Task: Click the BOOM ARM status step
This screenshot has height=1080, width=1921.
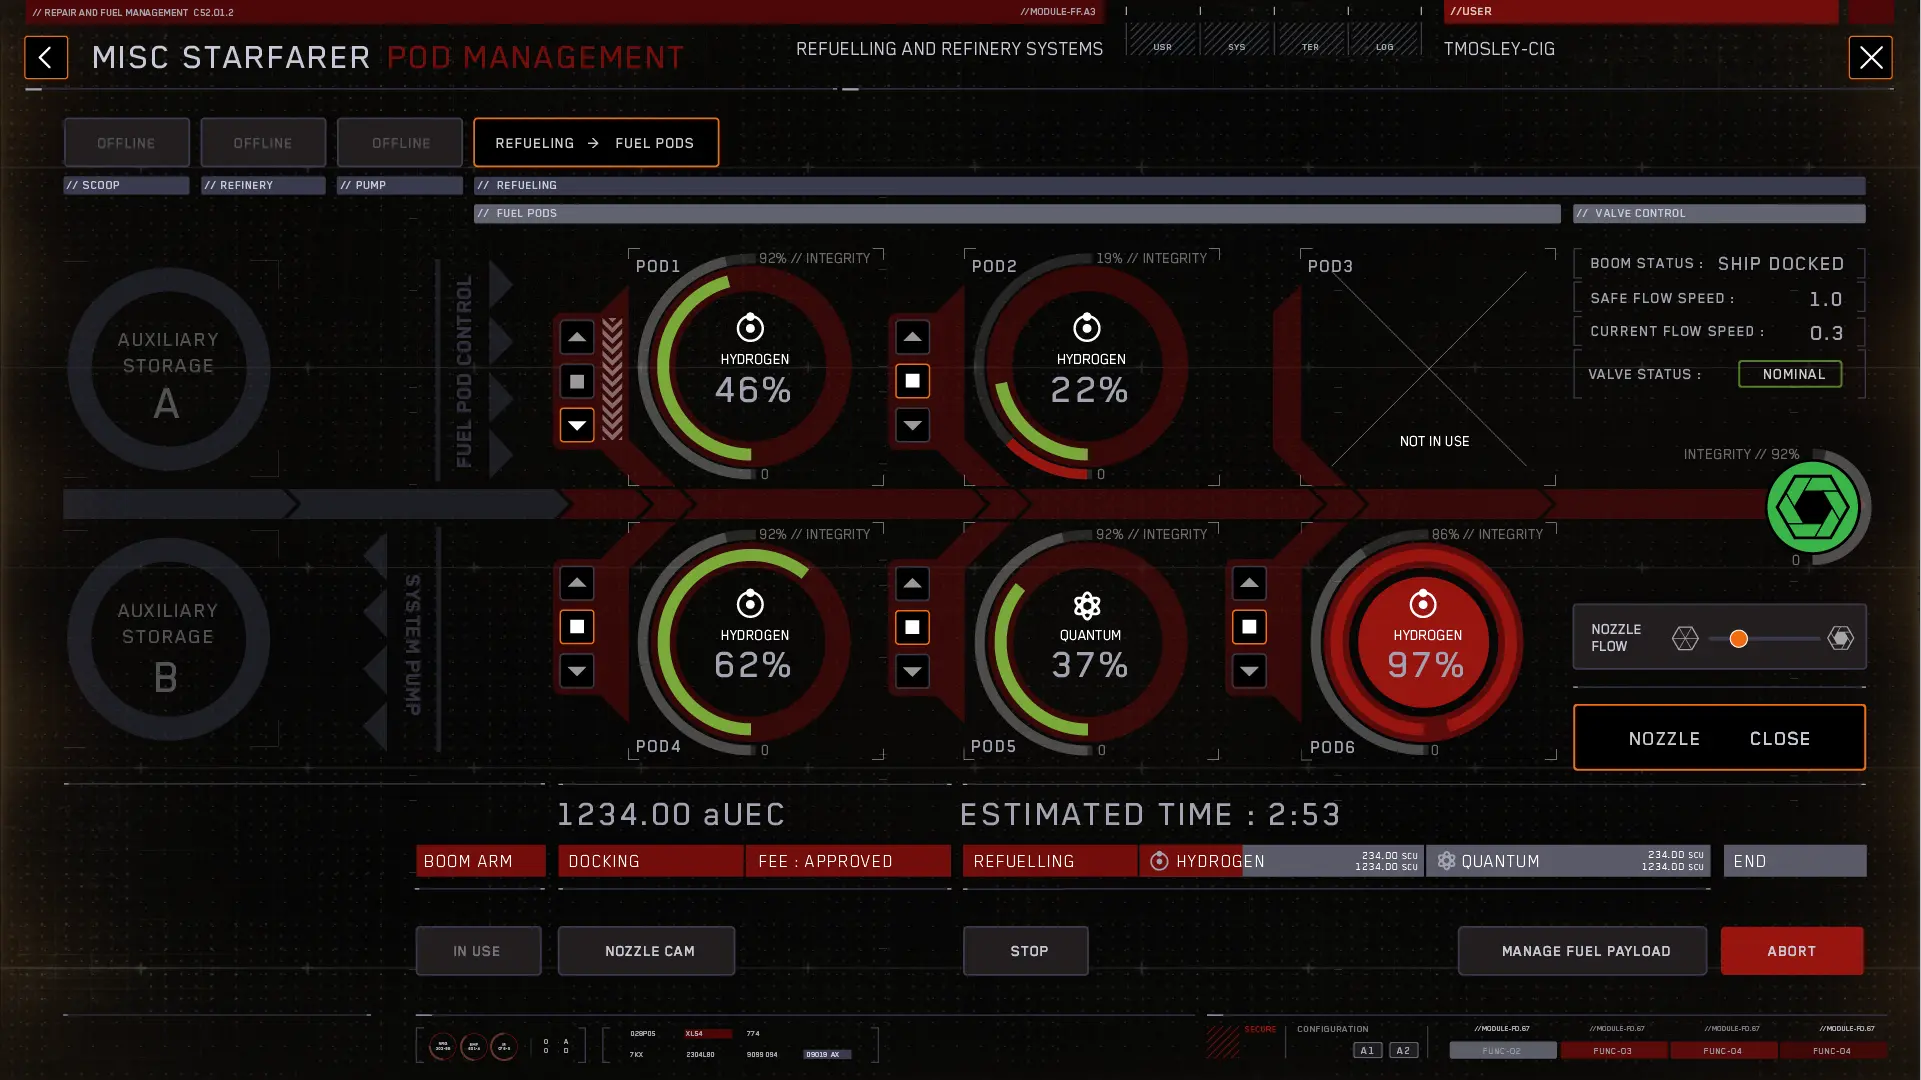Action: [481, 861]
